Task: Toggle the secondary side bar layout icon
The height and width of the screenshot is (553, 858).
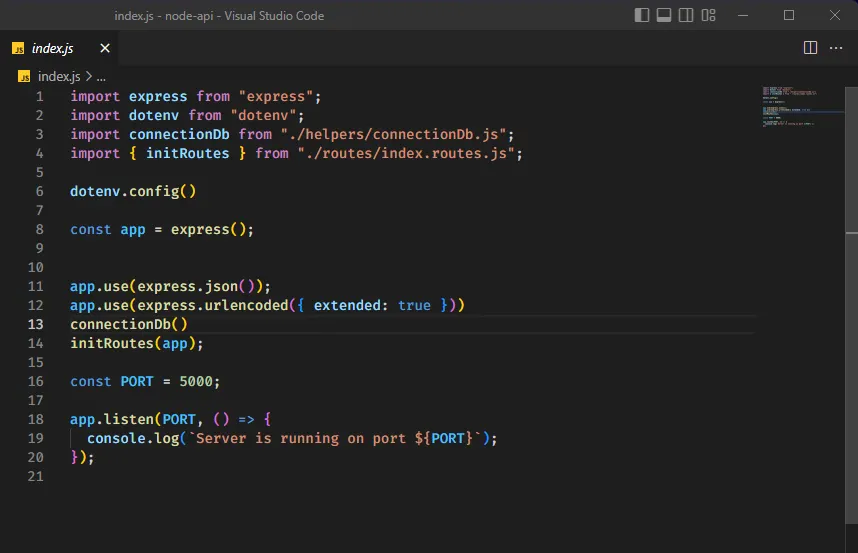Action: click(686, 15)
